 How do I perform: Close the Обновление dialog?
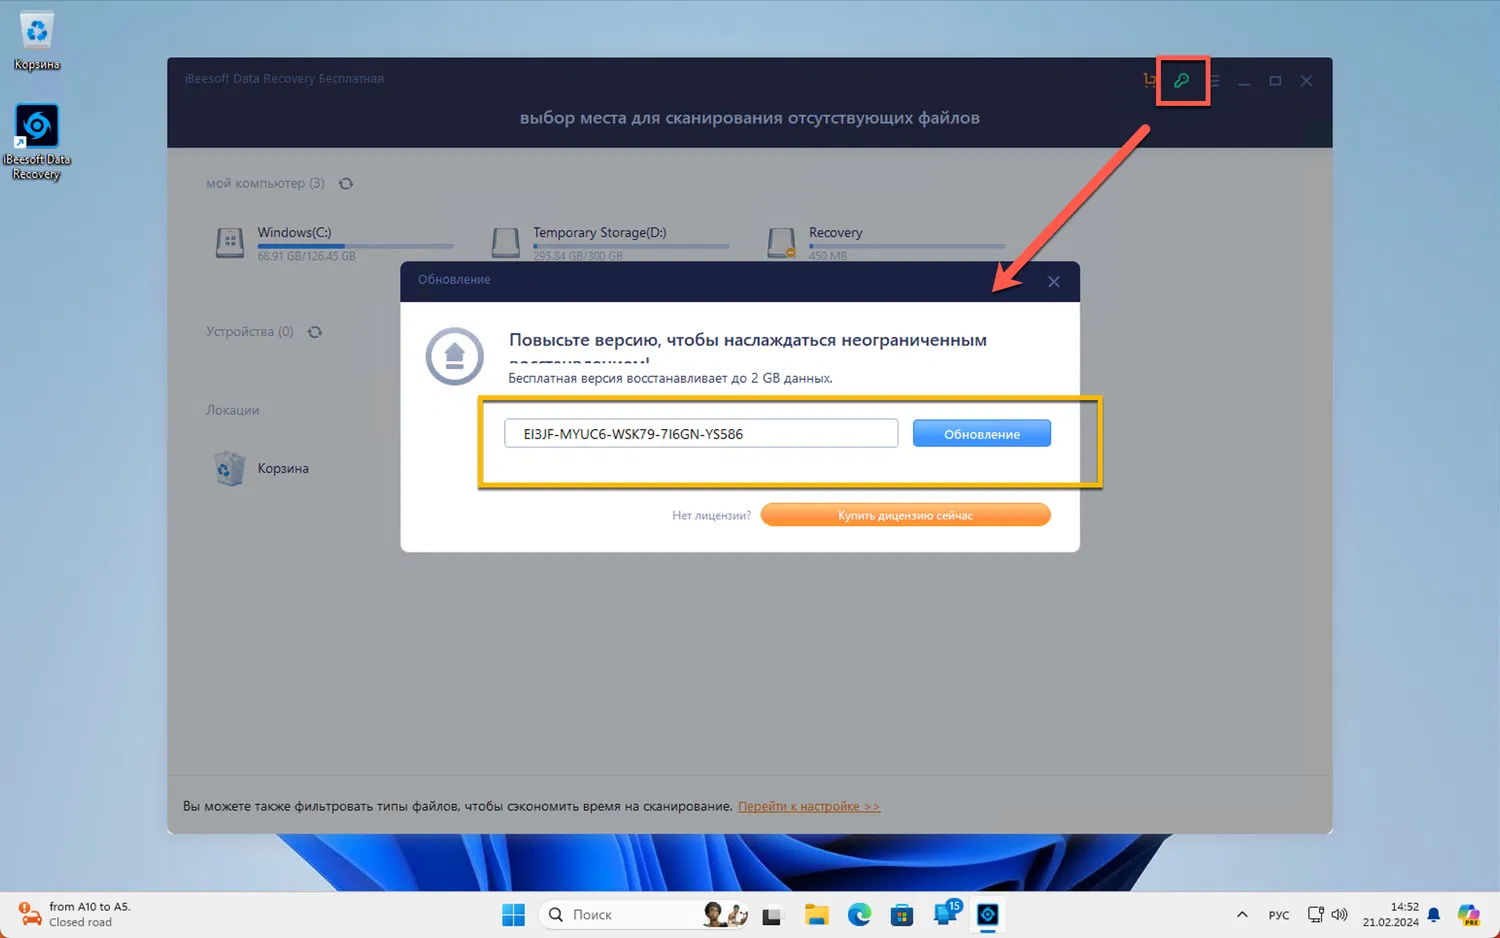click(x=1053, y=282)
